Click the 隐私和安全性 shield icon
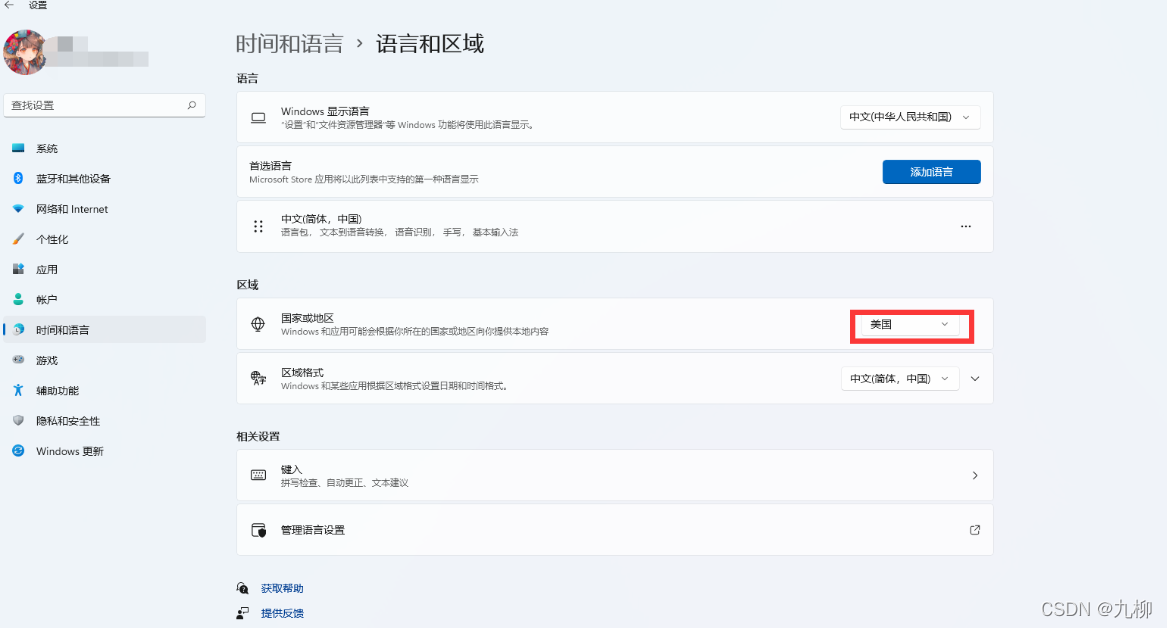 [x=18, y=420]
